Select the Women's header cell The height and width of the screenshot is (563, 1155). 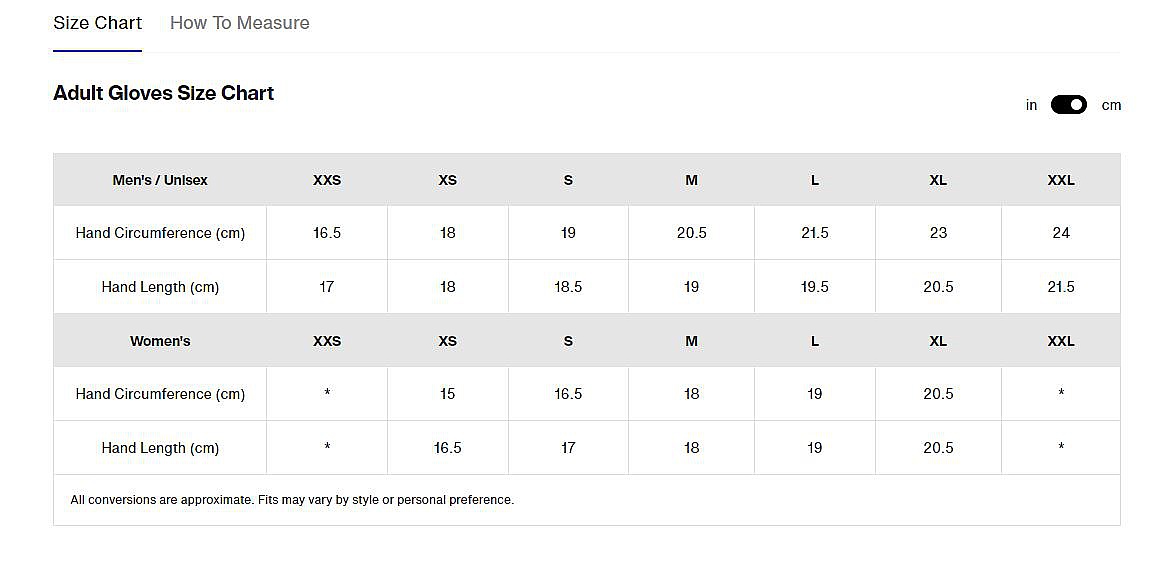(x=160, y=341)
